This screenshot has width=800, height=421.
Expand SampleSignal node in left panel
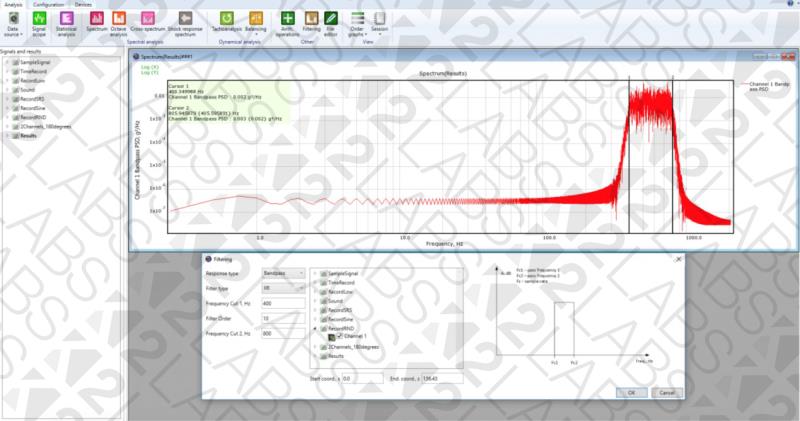(7, 62)
